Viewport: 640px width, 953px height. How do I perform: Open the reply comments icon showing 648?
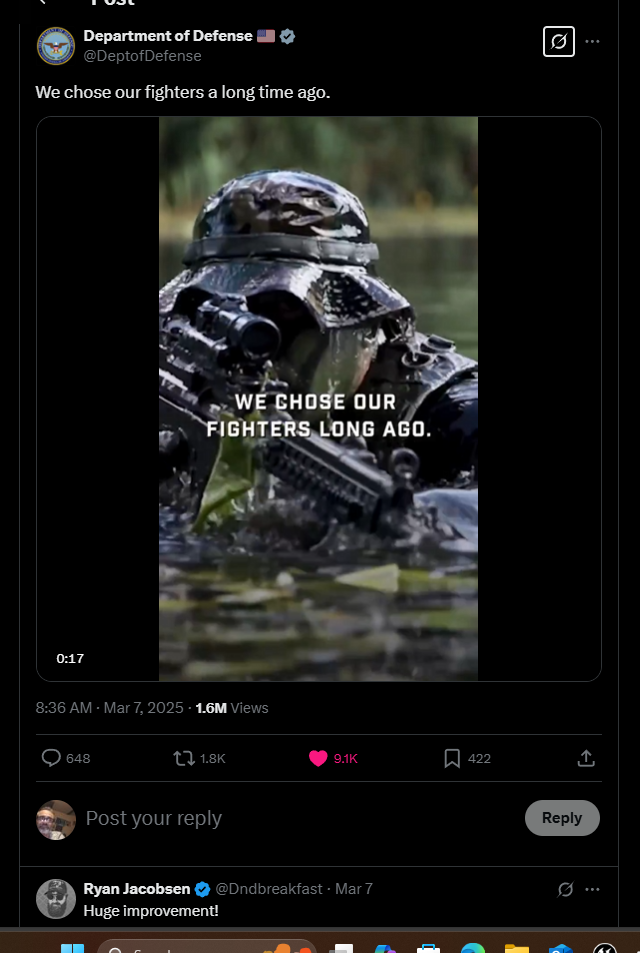pos(51,758)
